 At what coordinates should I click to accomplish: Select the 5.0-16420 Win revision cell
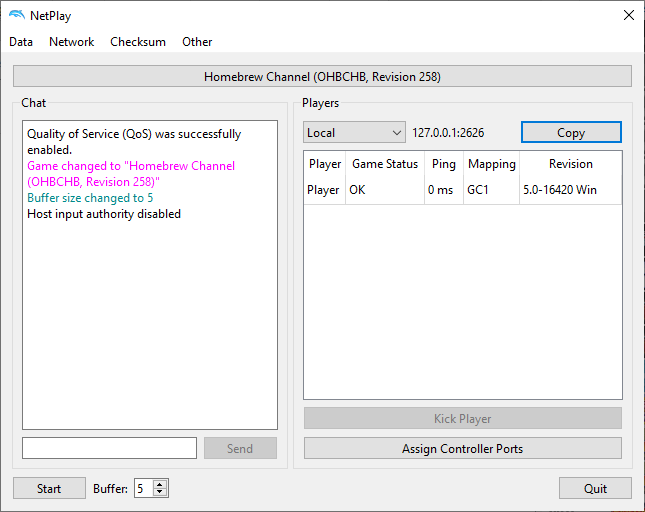(571, 190)
